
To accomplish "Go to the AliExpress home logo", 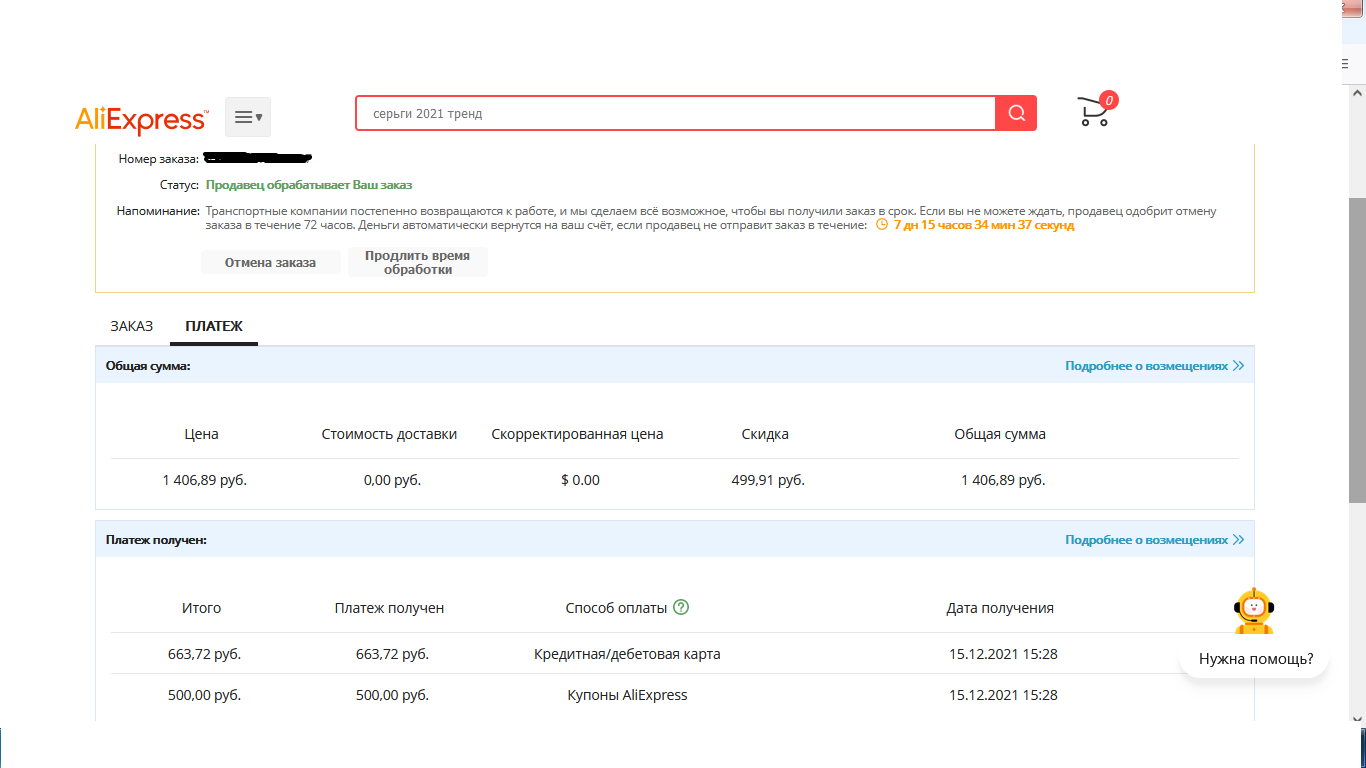I will tap(142, 120).
